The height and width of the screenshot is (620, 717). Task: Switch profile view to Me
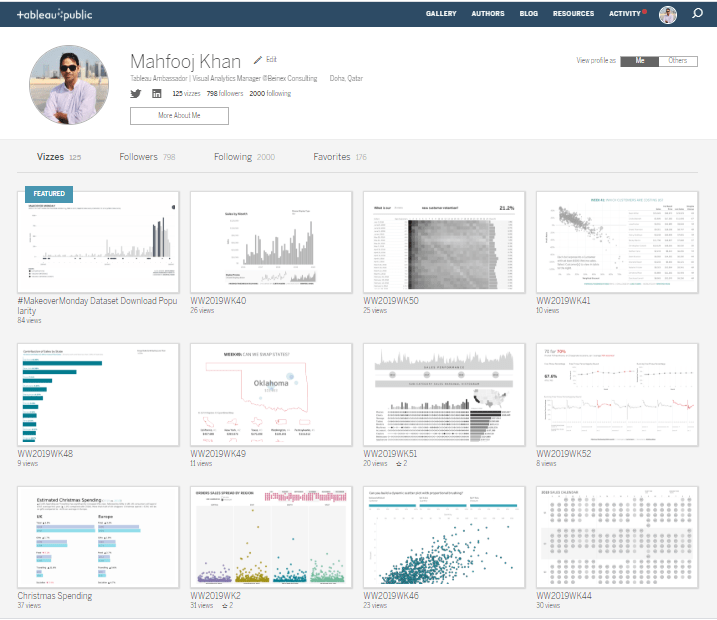coord(639,61)
